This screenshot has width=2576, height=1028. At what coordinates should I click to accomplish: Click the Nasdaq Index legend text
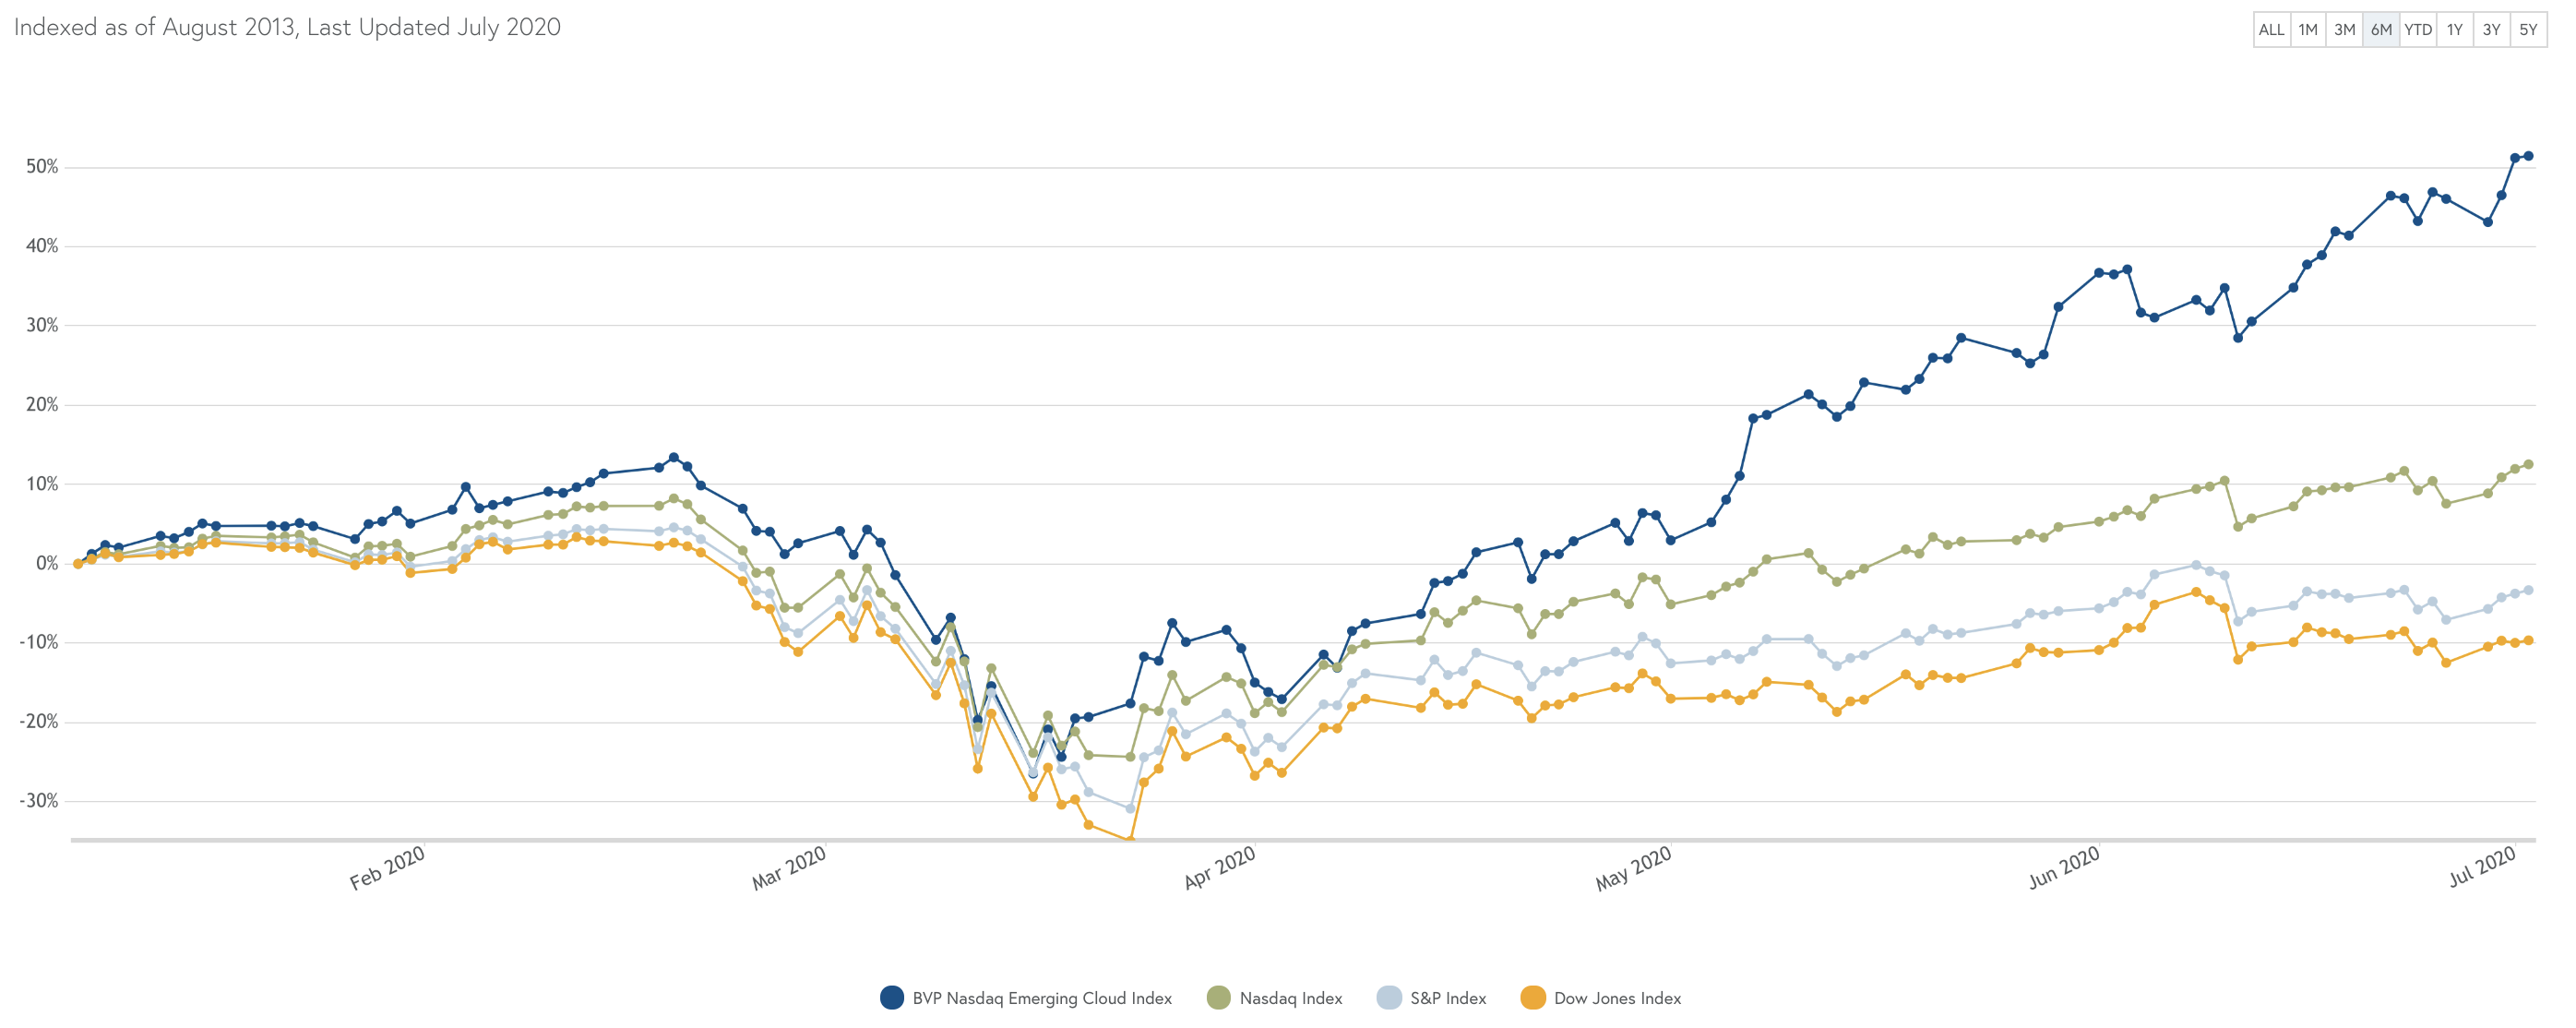pos(1291,998)
